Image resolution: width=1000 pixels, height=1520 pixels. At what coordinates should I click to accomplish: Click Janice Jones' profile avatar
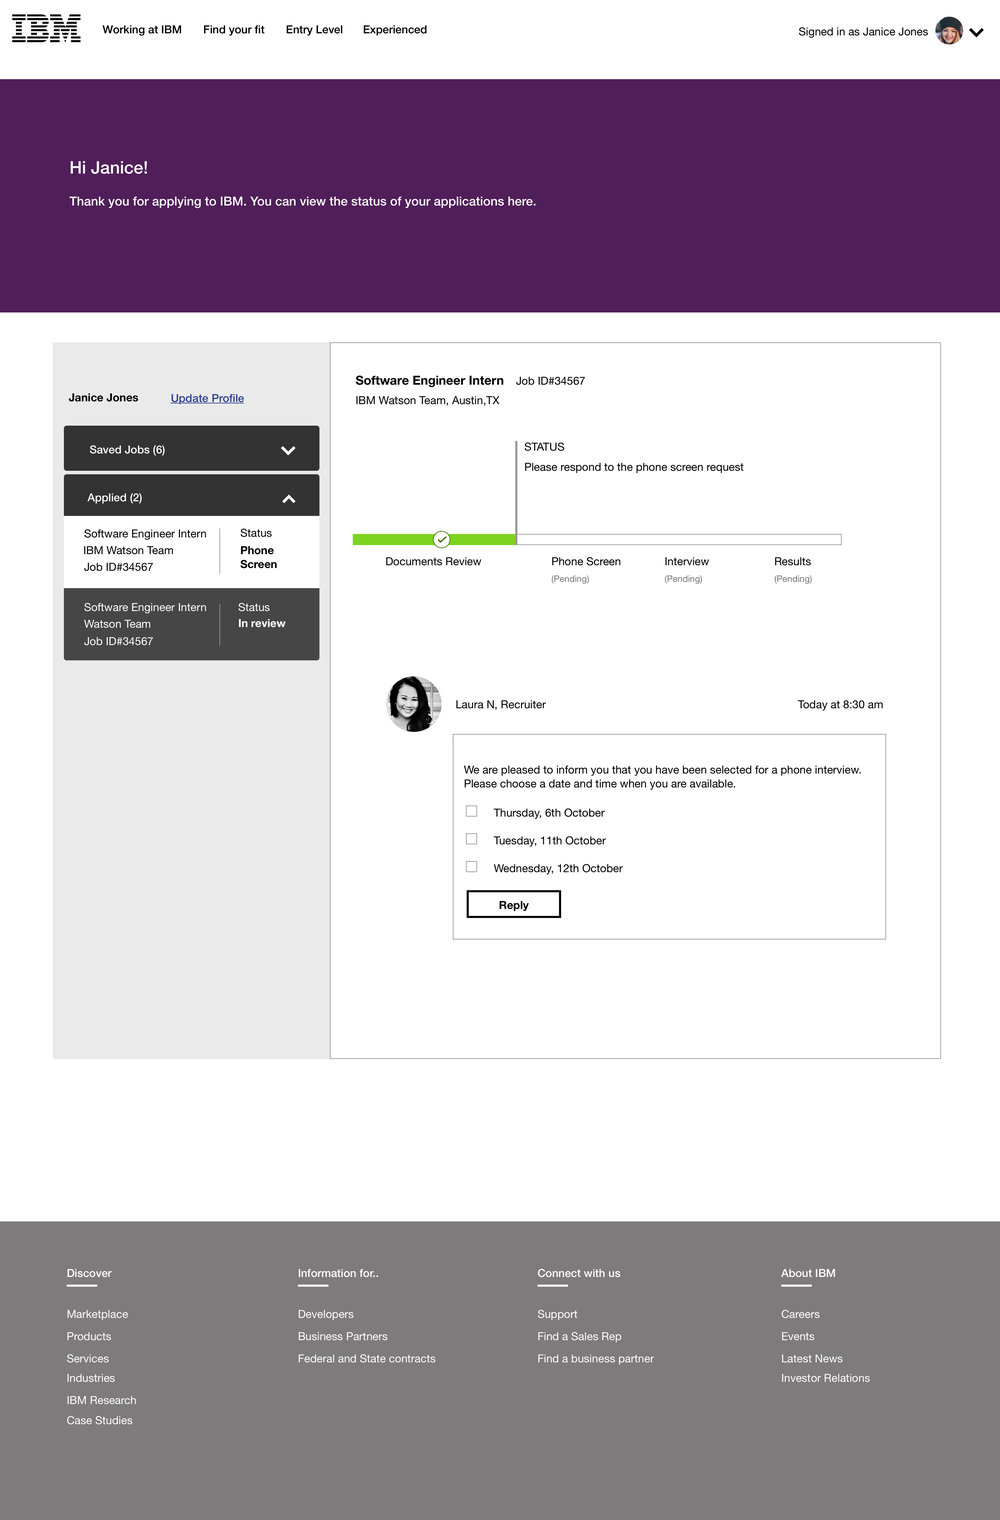[x=948, y=31]
